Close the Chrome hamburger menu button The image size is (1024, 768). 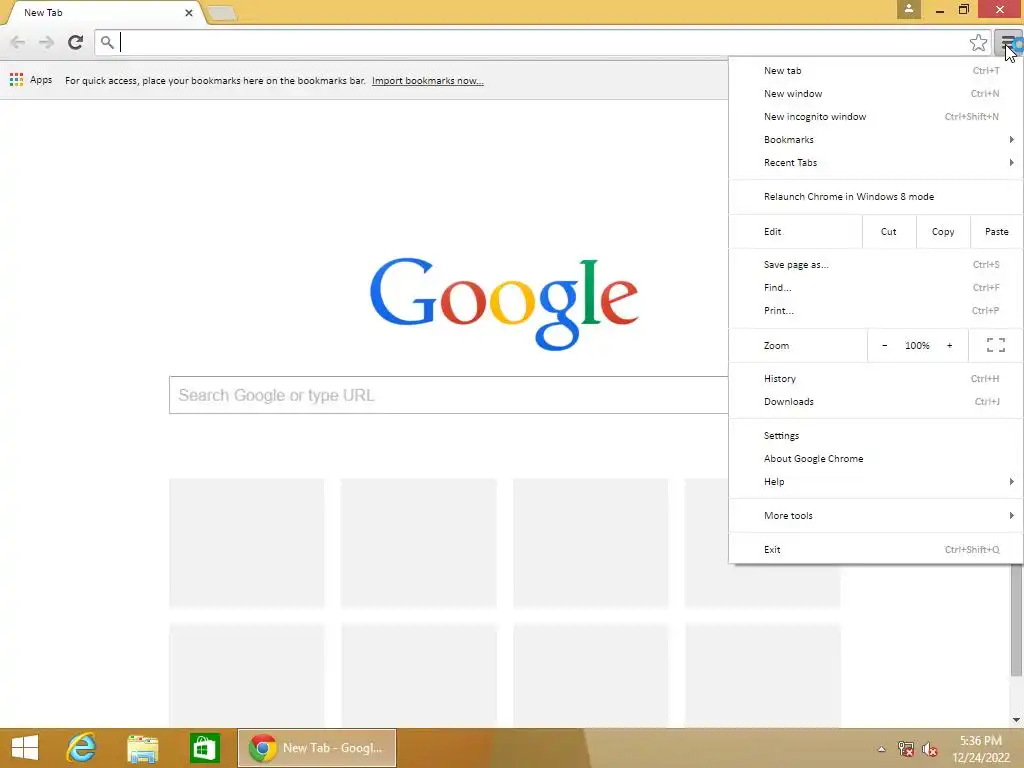pyautogui.click(x=1008, y=43)
